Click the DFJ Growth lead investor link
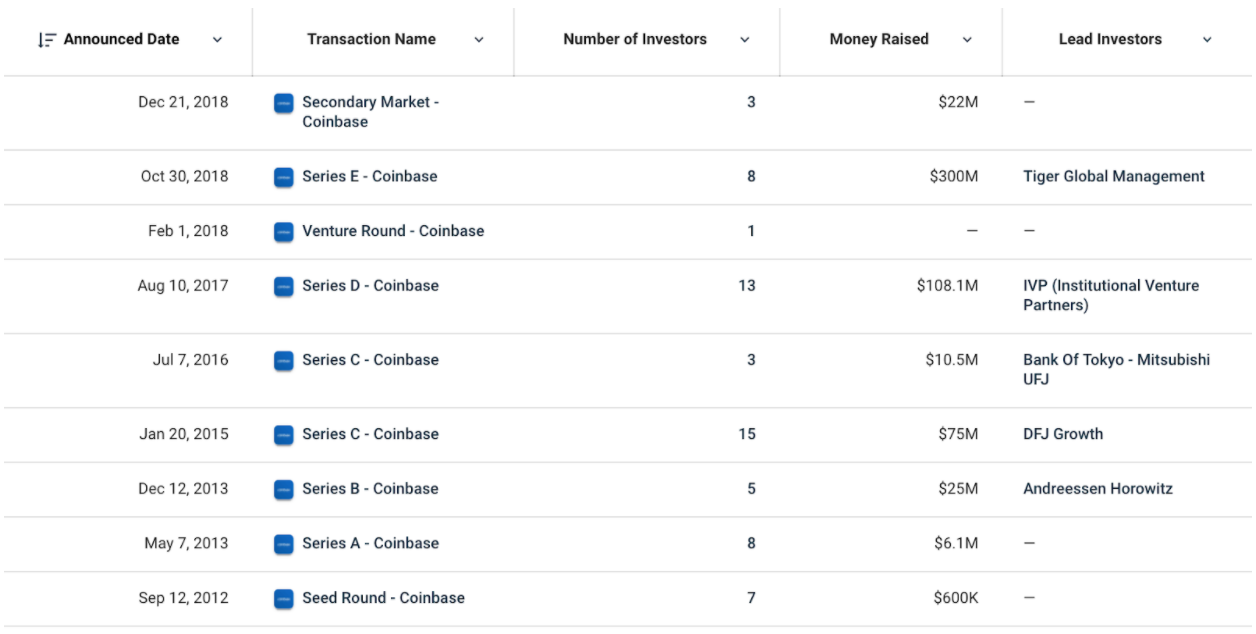Screen dimensions: 1256x634 [x=1063, y=434]
